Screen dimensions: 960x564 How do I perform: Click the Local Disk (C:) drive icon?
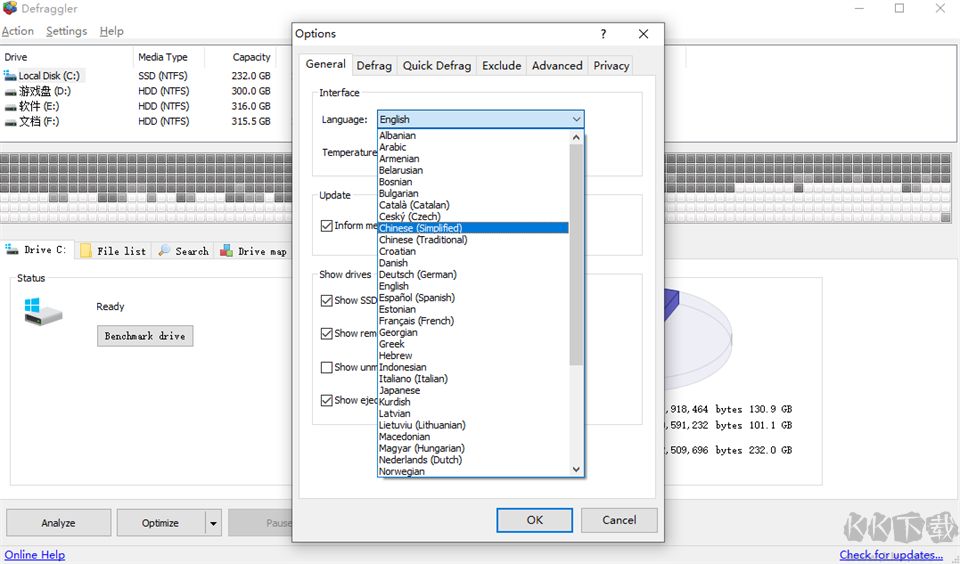(x=10, y=76)
